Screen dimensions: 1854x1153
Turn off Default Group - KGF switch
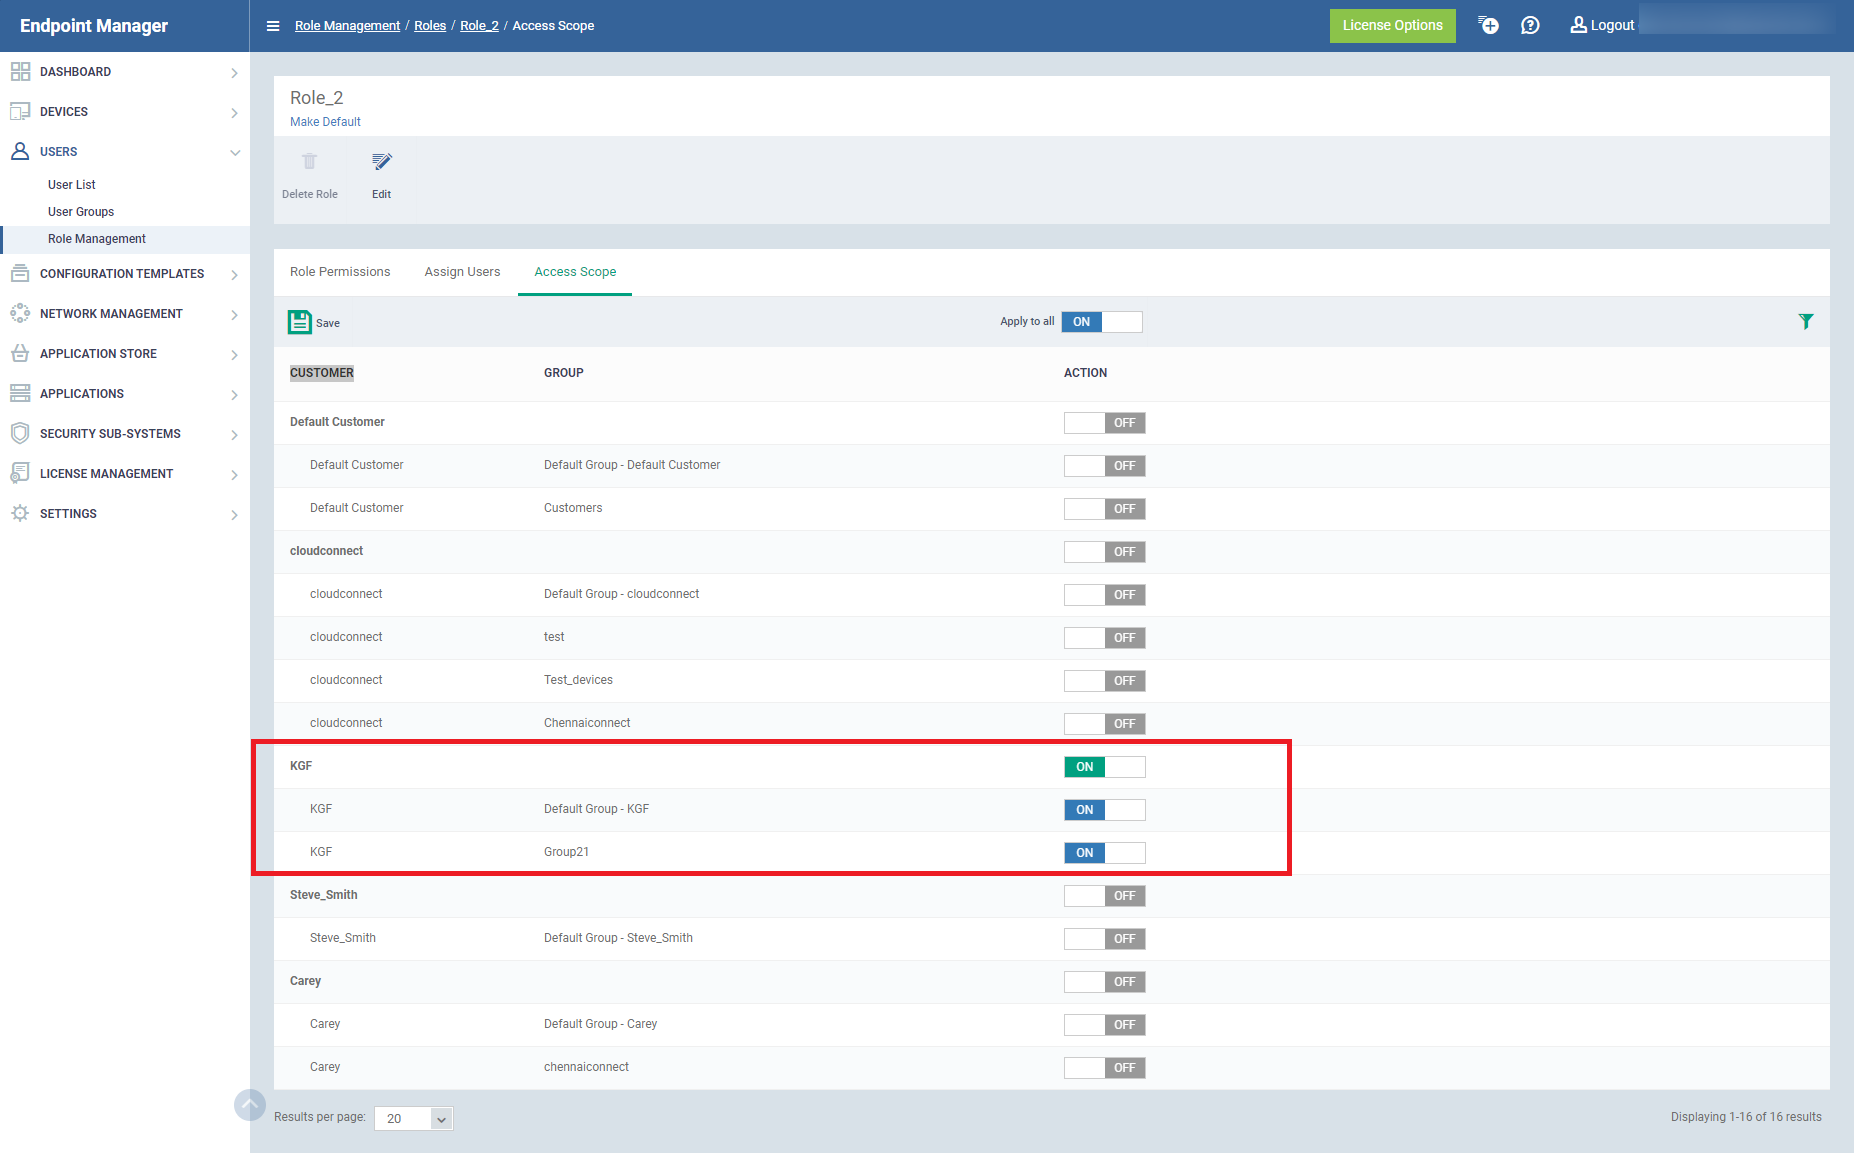coord(1105,810)
